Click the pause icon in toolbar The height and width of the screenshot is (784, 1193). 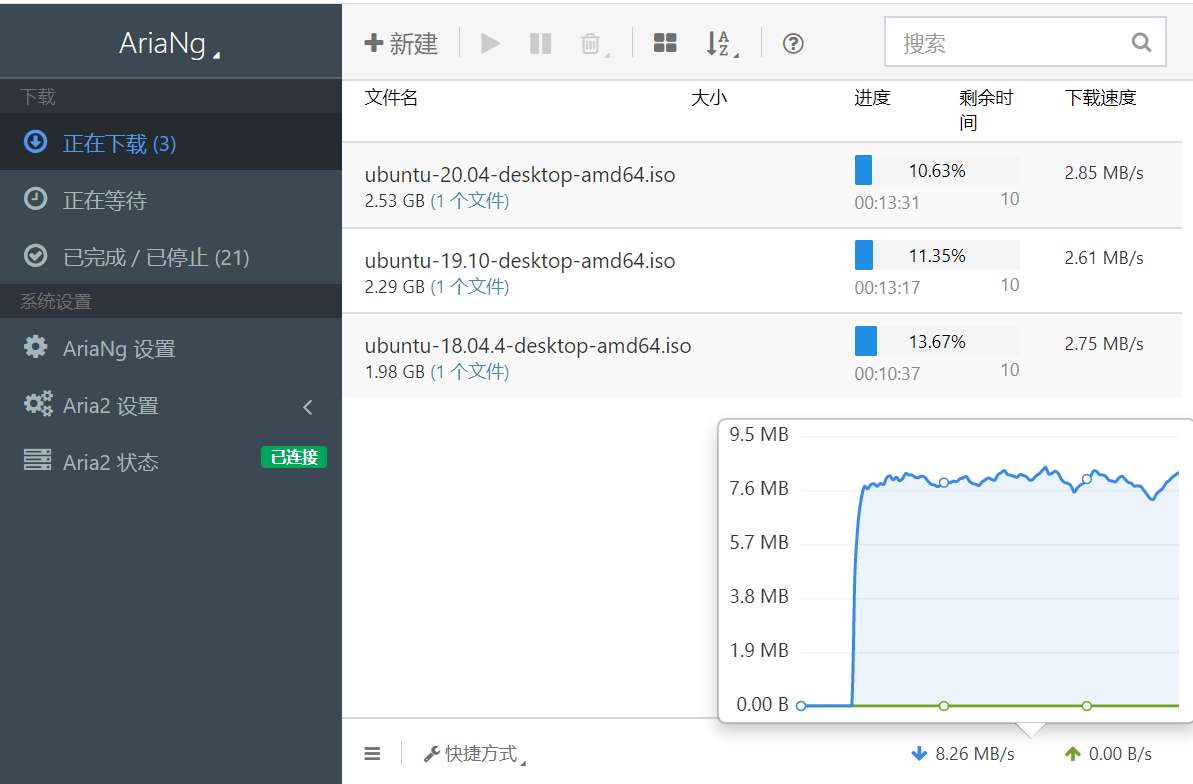(541, 43)
